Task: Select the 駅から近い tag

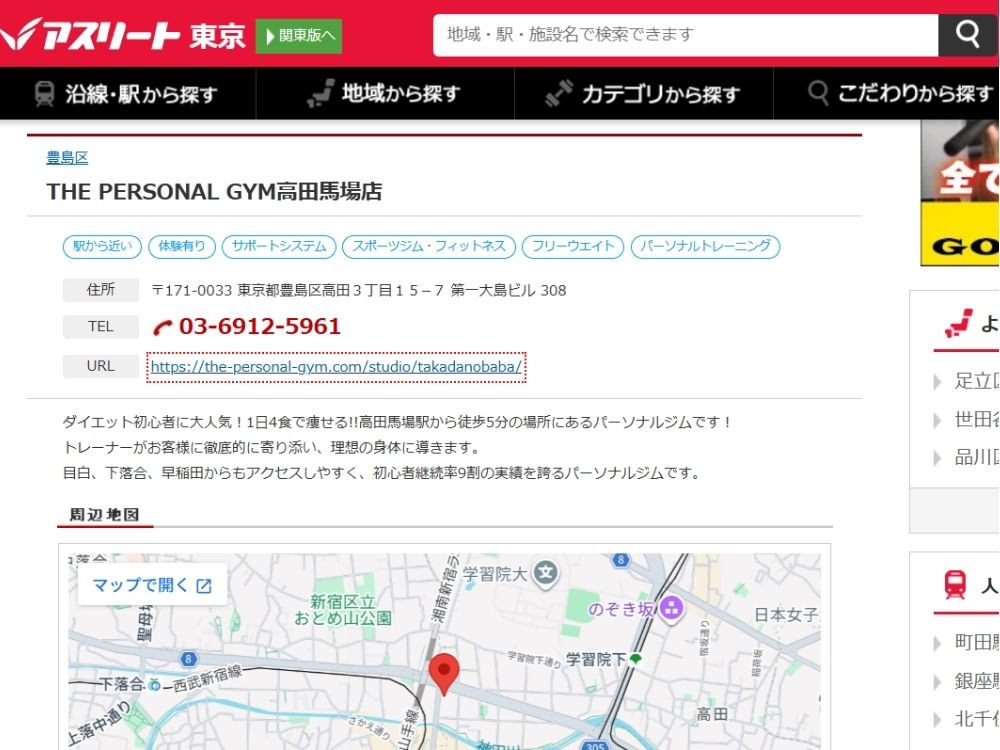Action: coord(102,246)
